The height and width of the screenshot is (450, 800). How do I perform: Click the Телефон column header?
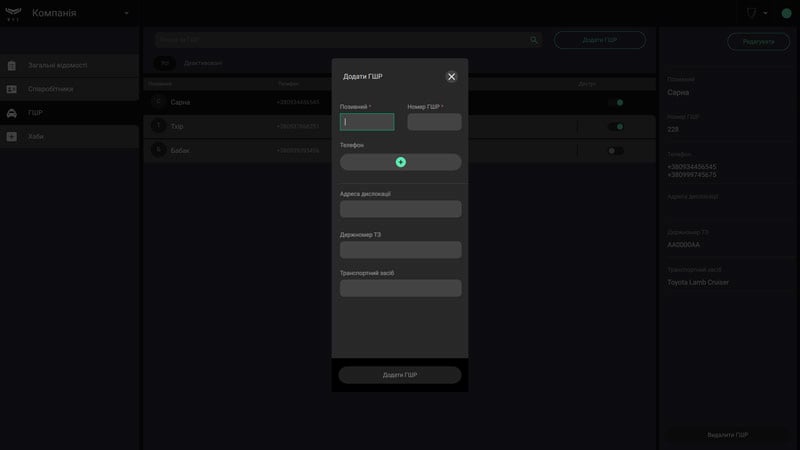point(288,84)
